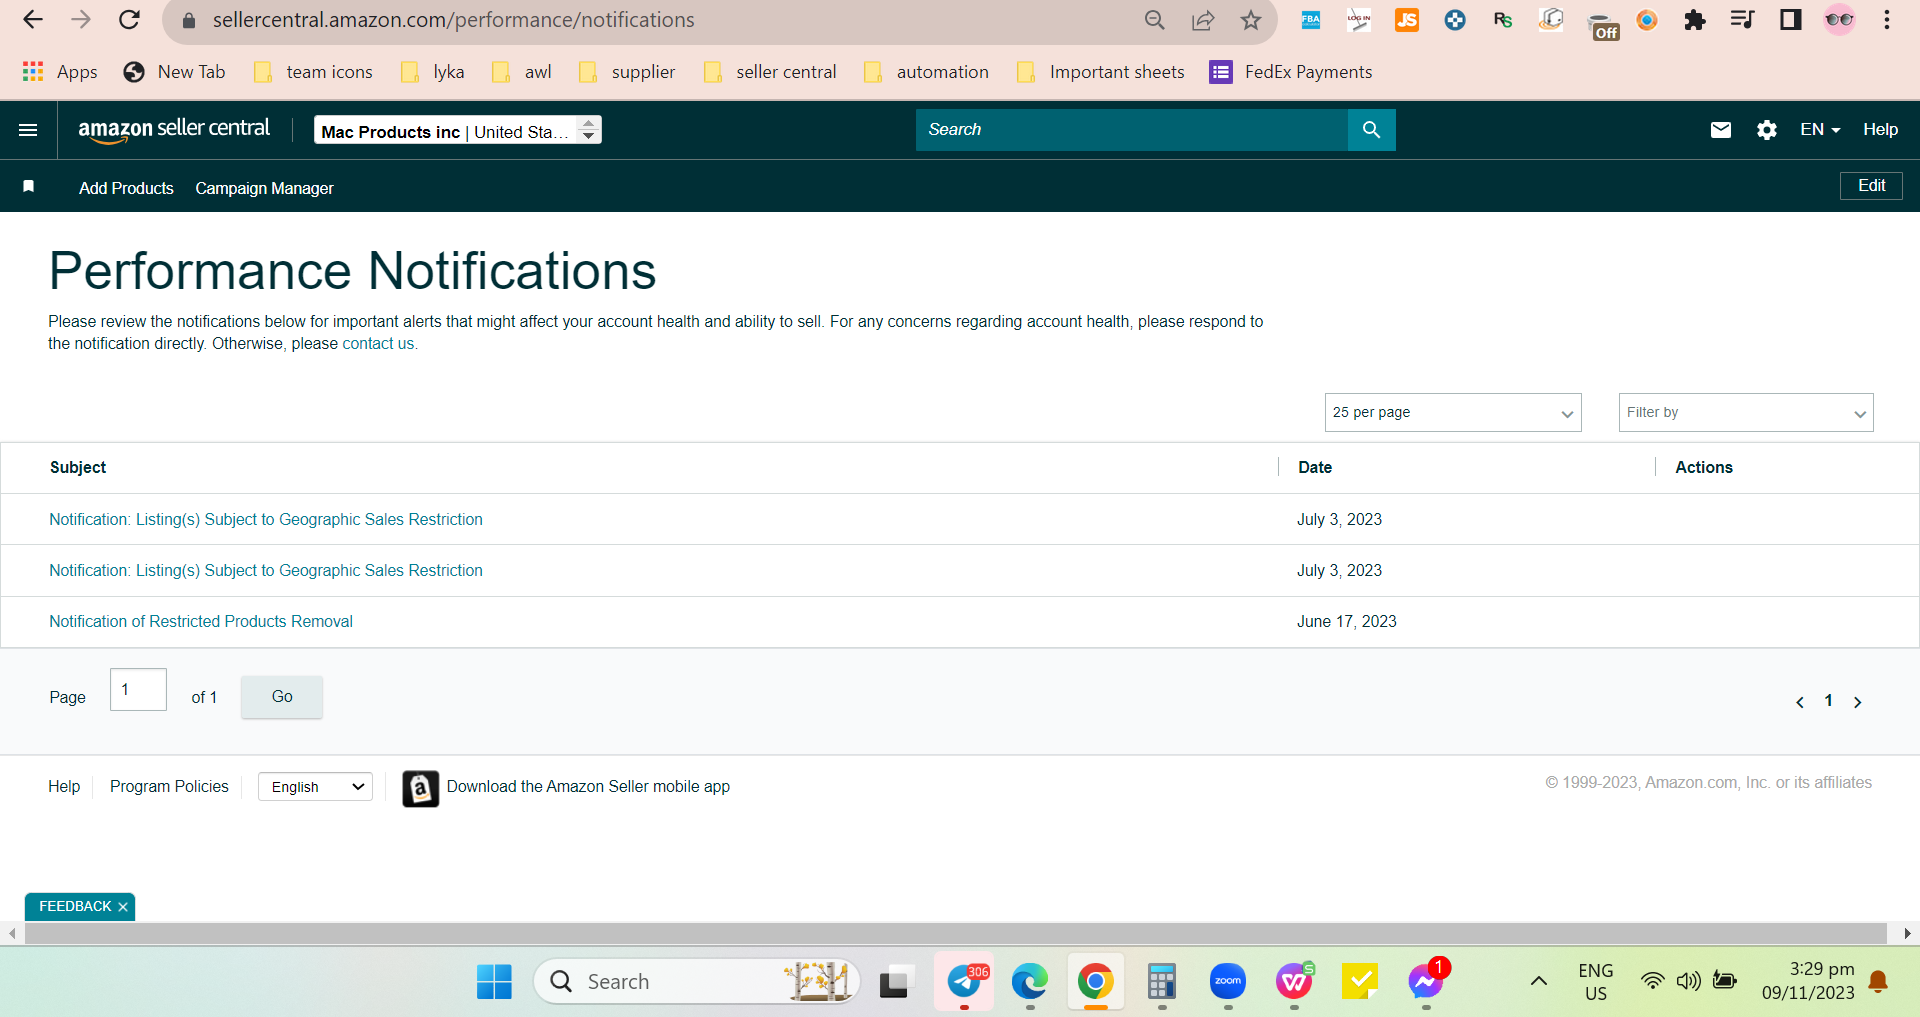Viewport: 1920px width, 1017px height.
Task: Bookmark this page with the star icon
Action: (x=1250, y=20)
